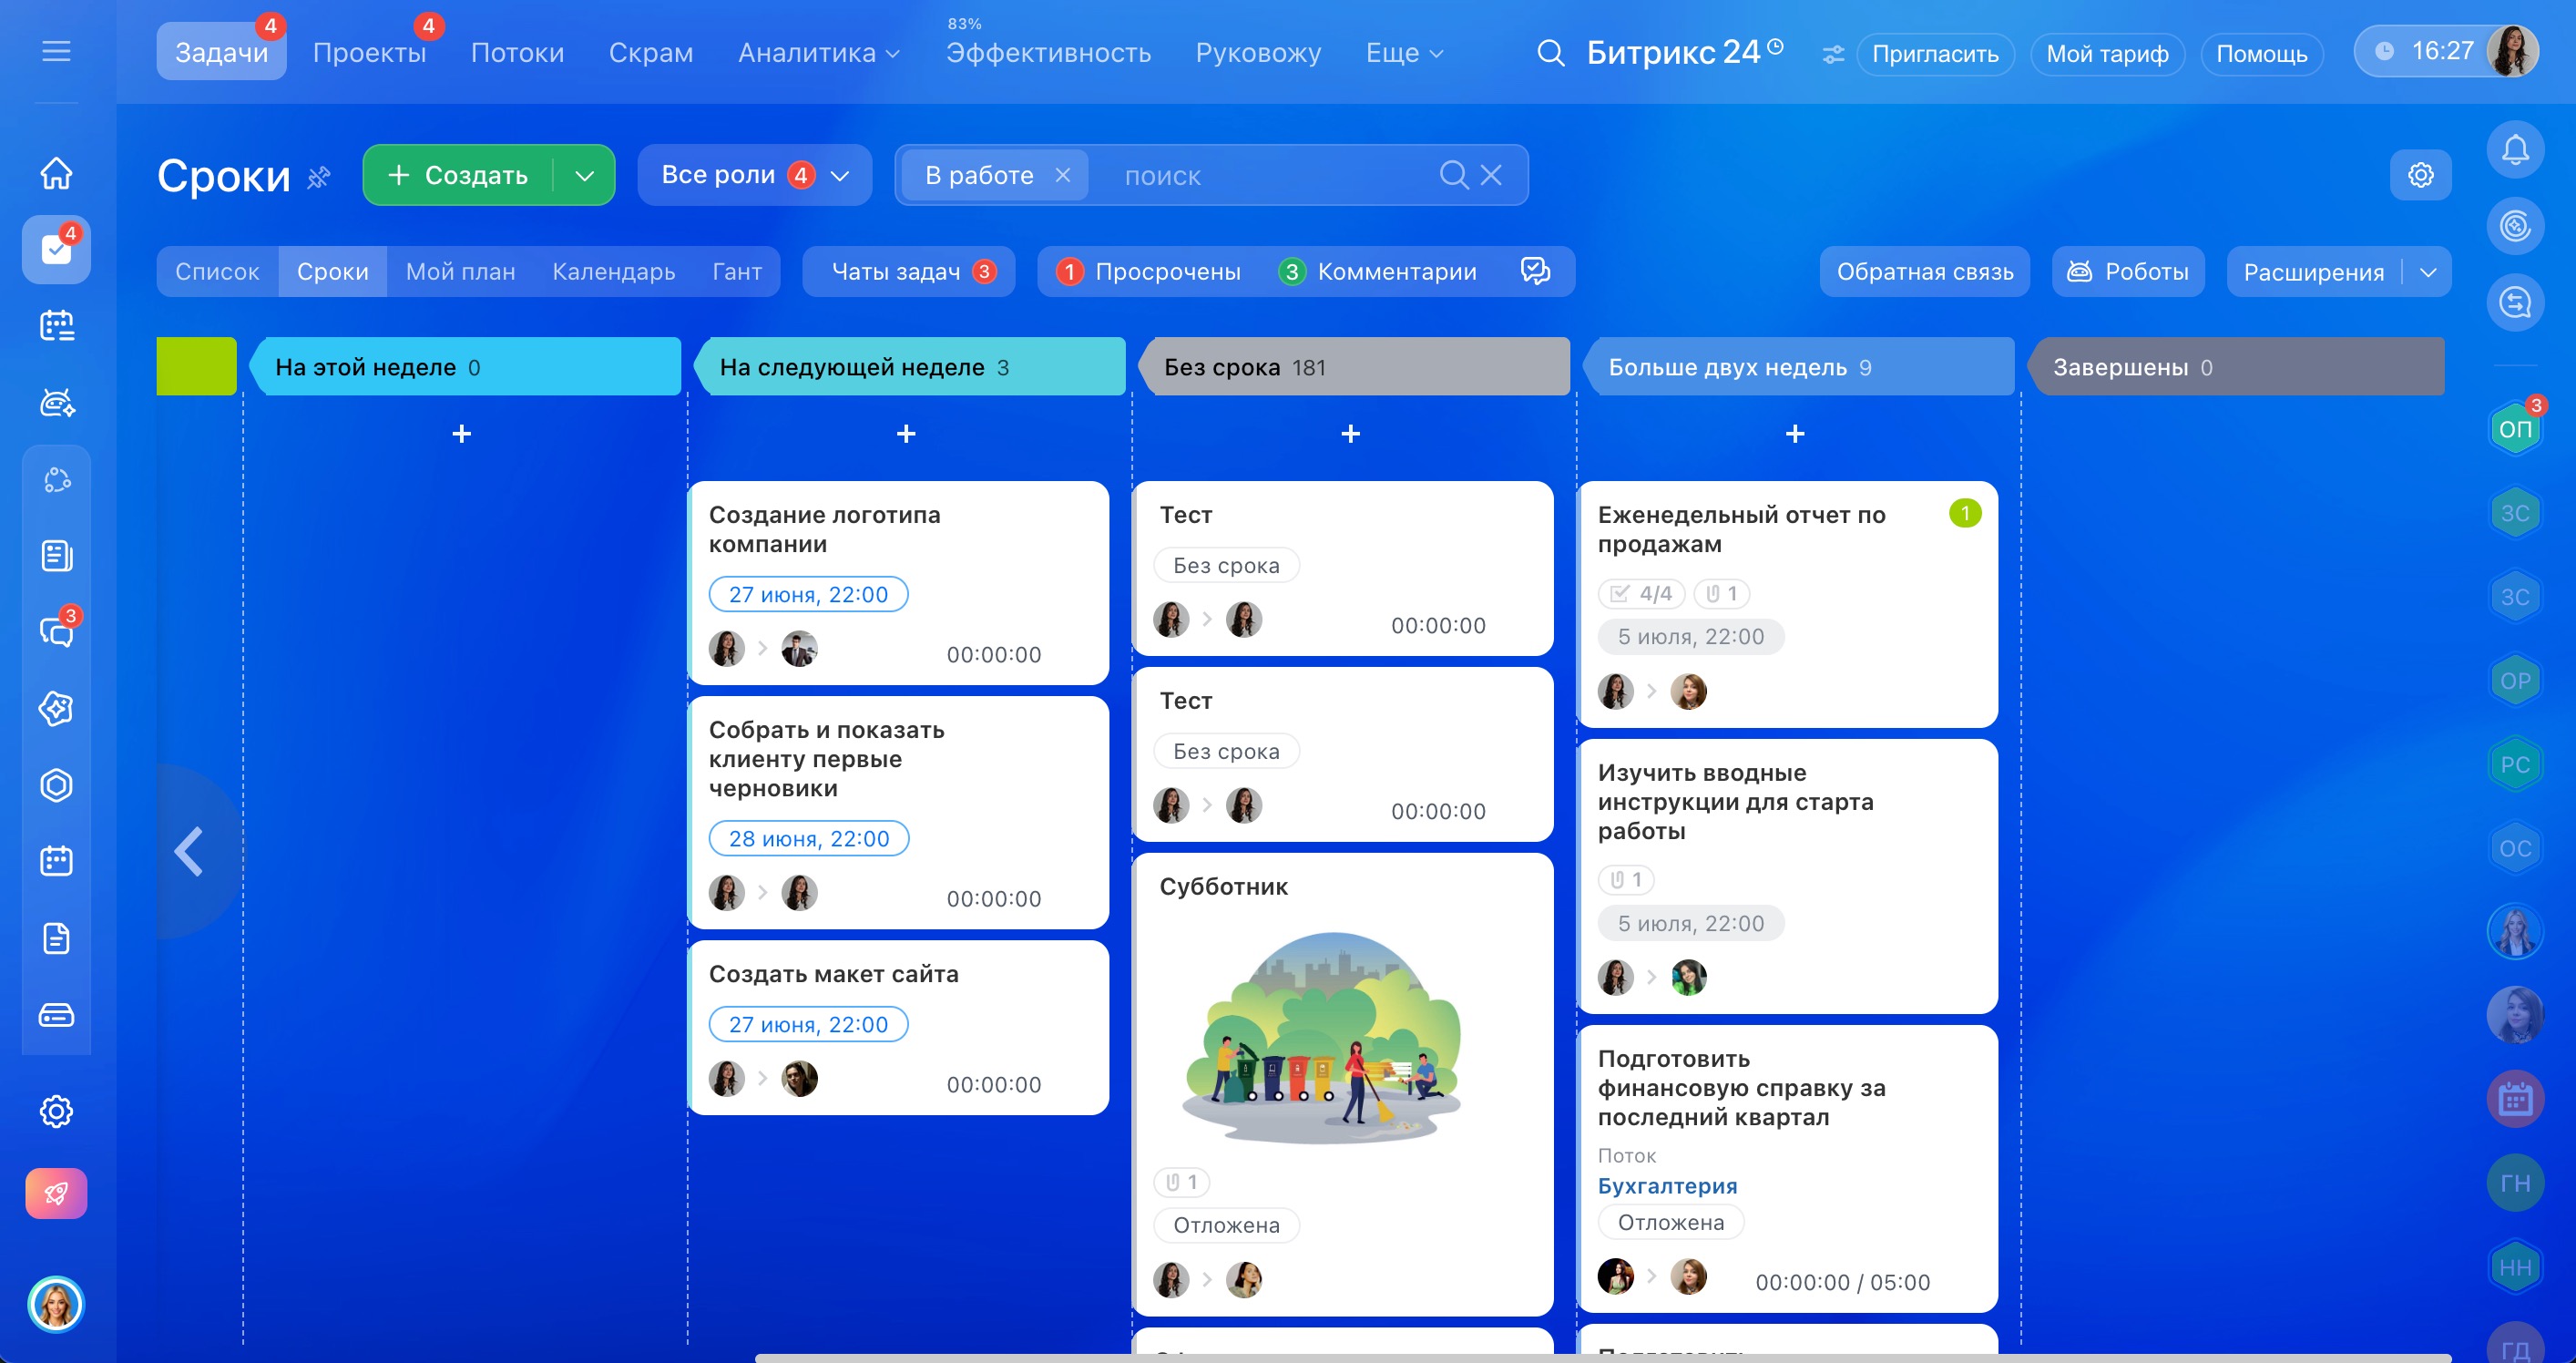The height and width of the screenshot is (1363, 2576).
Task: Open the Потоки top menu
Action: point(517,52)
